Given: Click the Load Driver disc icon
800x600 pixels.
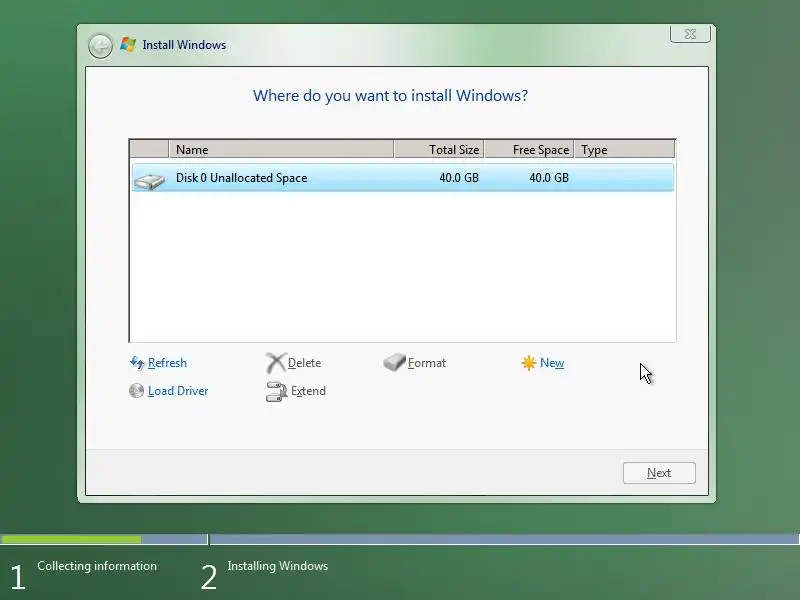Looking at the screenshot, I should point(136,391).
